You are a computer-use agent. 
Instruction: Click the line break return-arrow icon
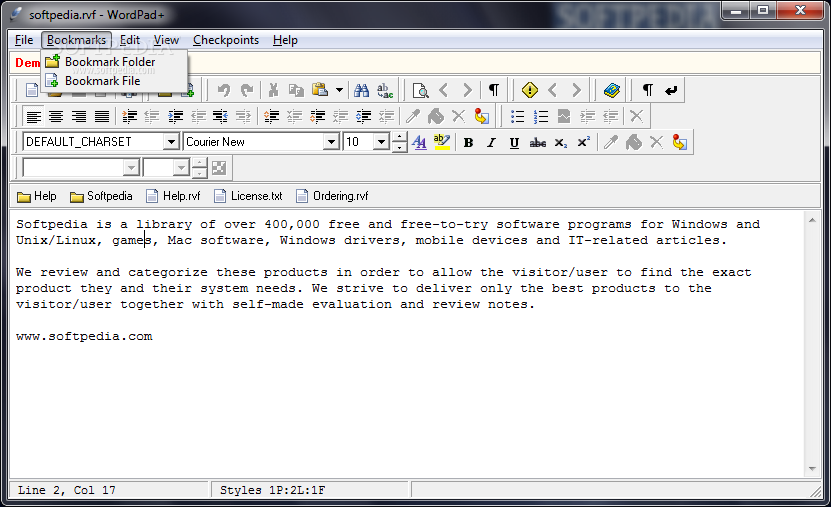pos(671,91)
